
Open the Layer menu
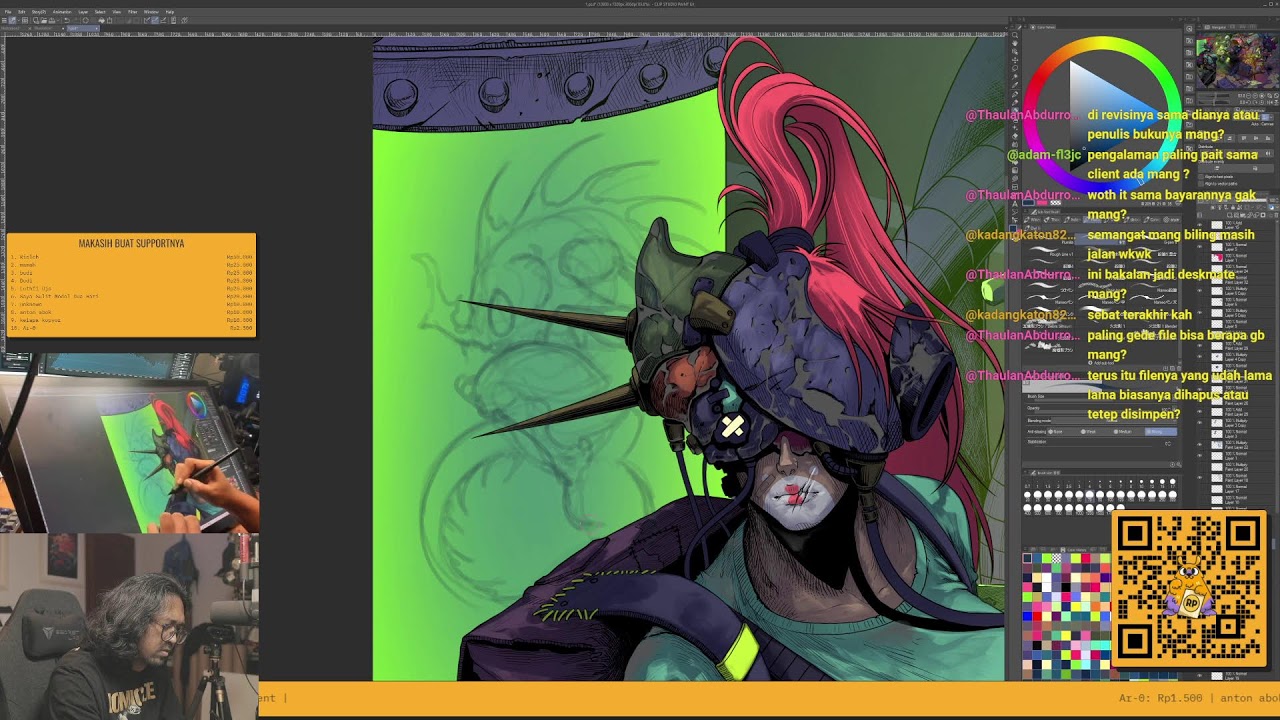coord(83,11)
